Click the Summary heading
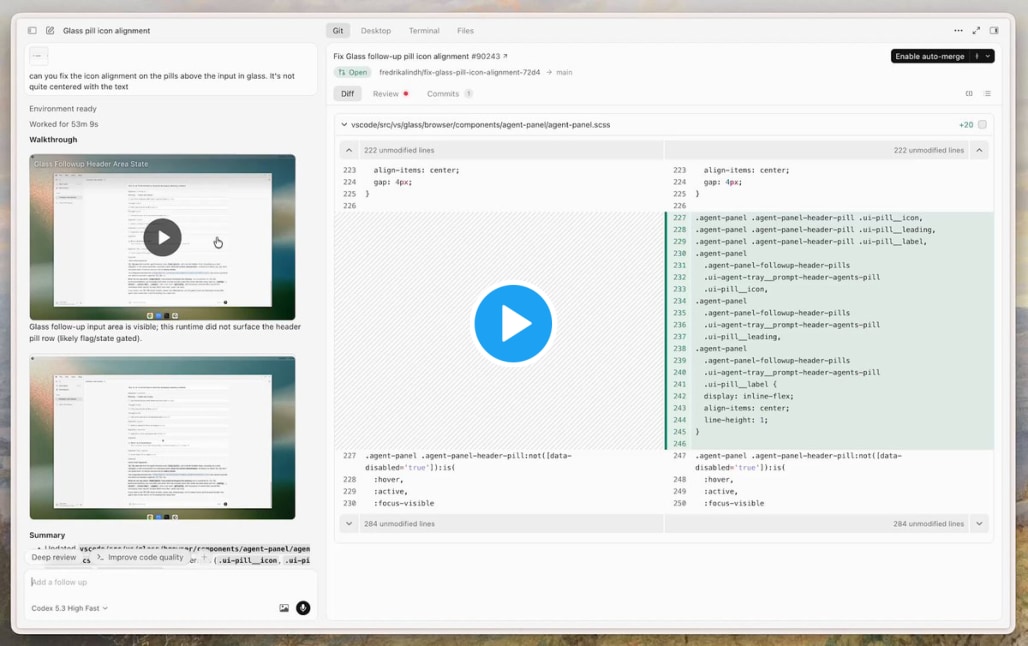Screen dimensions: 1028x646 47,535
